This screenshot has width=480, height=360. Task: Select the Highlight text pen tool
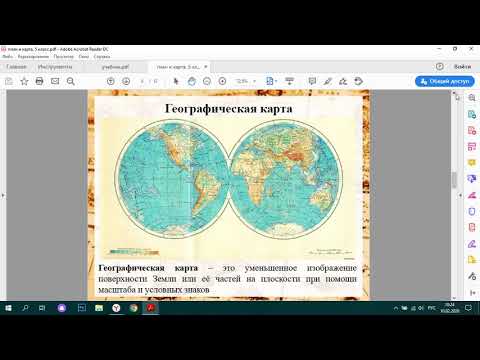point(328,81)
